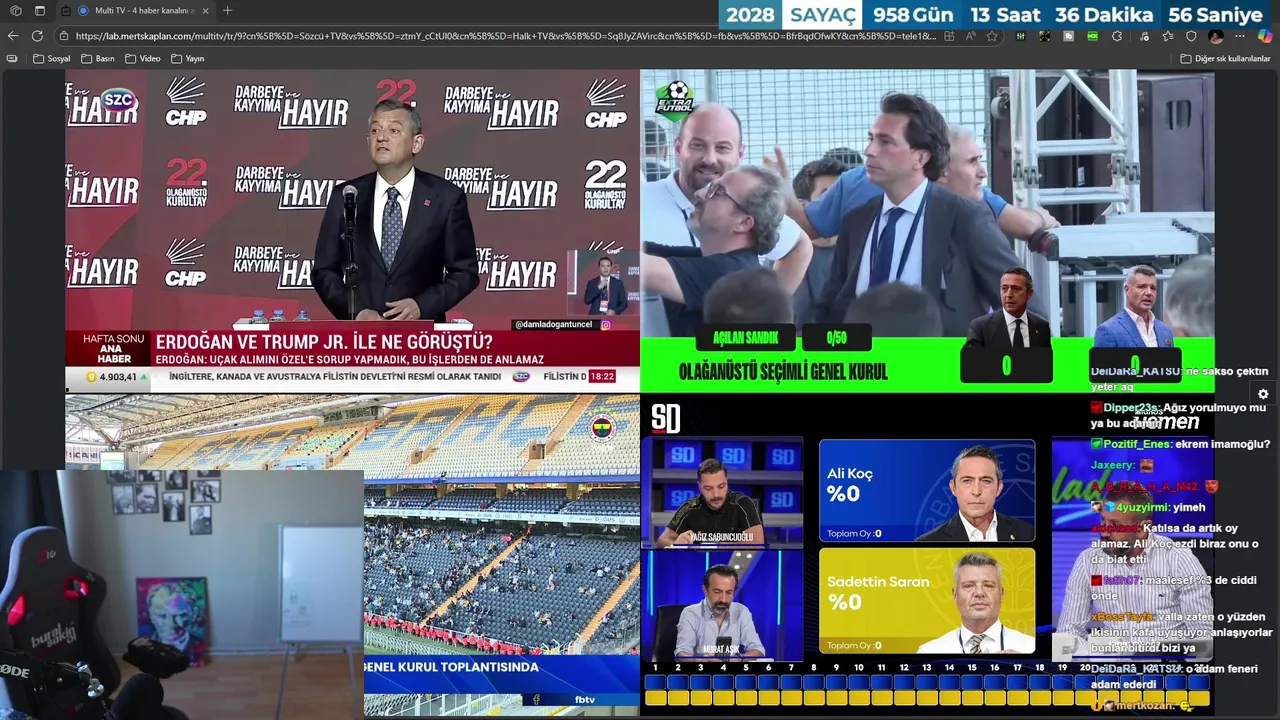1280x720 pixels.
Task: Click the Ali Koç vote card
Action: click(927, 490)
